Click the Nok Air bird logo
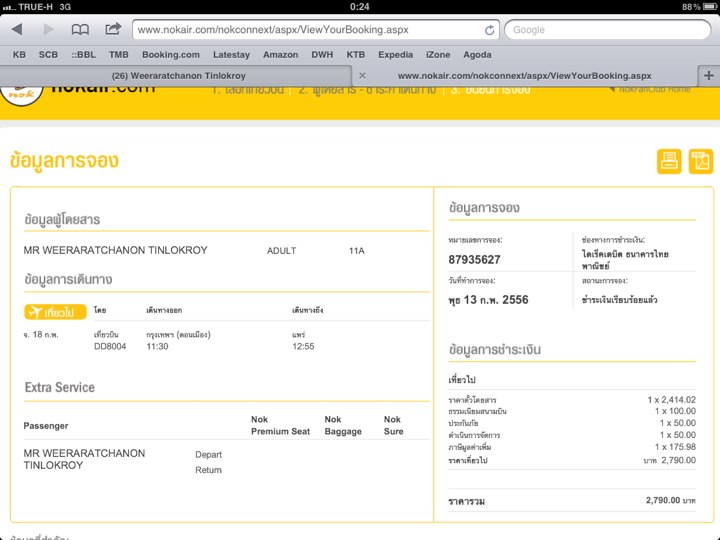The height and width of the screenshot is (540, 720). pos(21,94)
